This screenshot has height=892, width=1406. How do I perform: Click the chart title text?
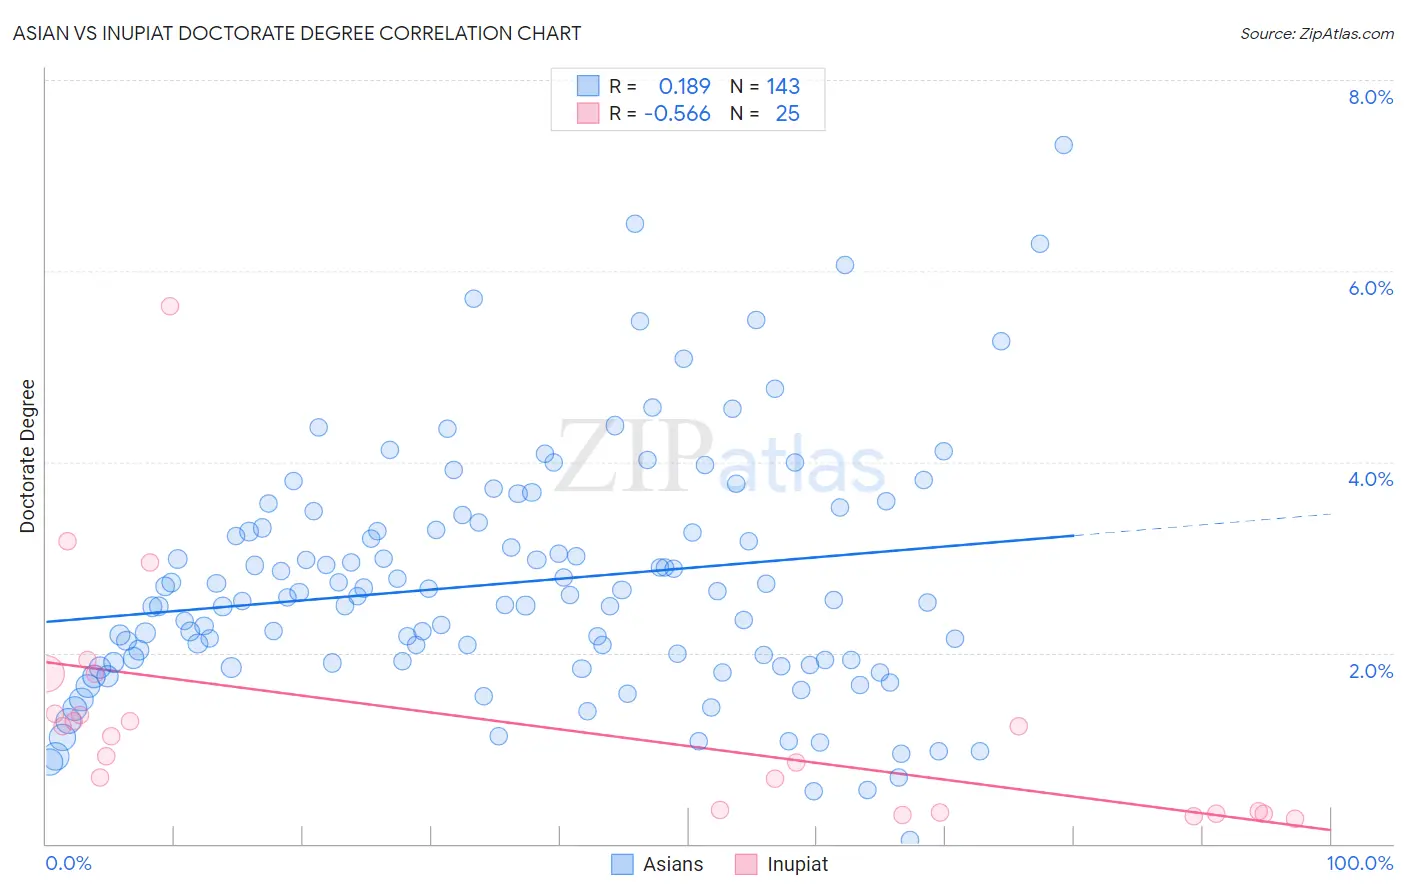(x=297, y=33)
